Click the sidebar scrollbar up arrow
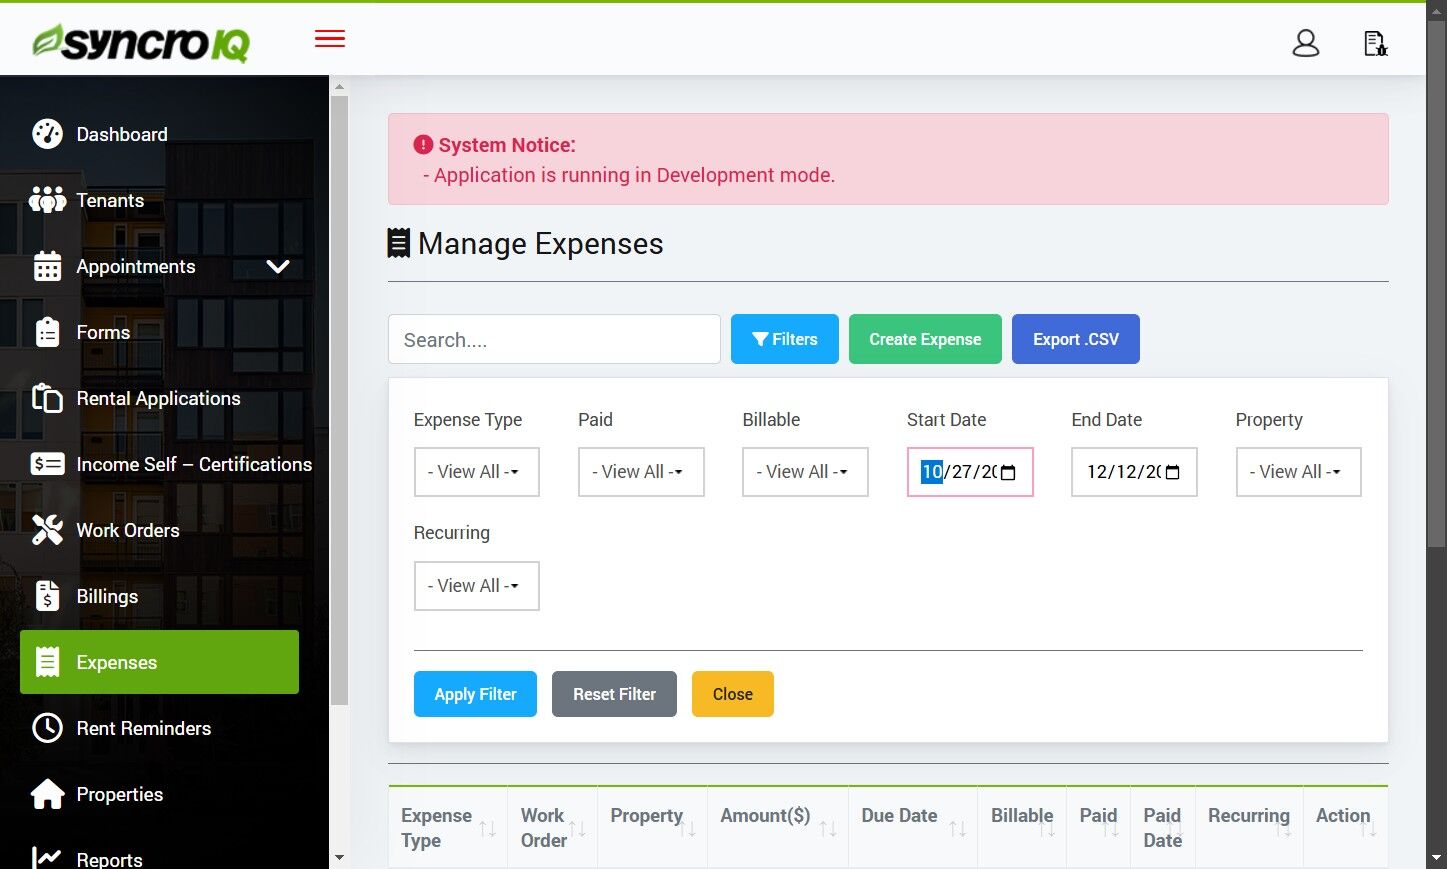Image resolution: width=1447 pixels, height=869 pixels. tap(339, 87)
